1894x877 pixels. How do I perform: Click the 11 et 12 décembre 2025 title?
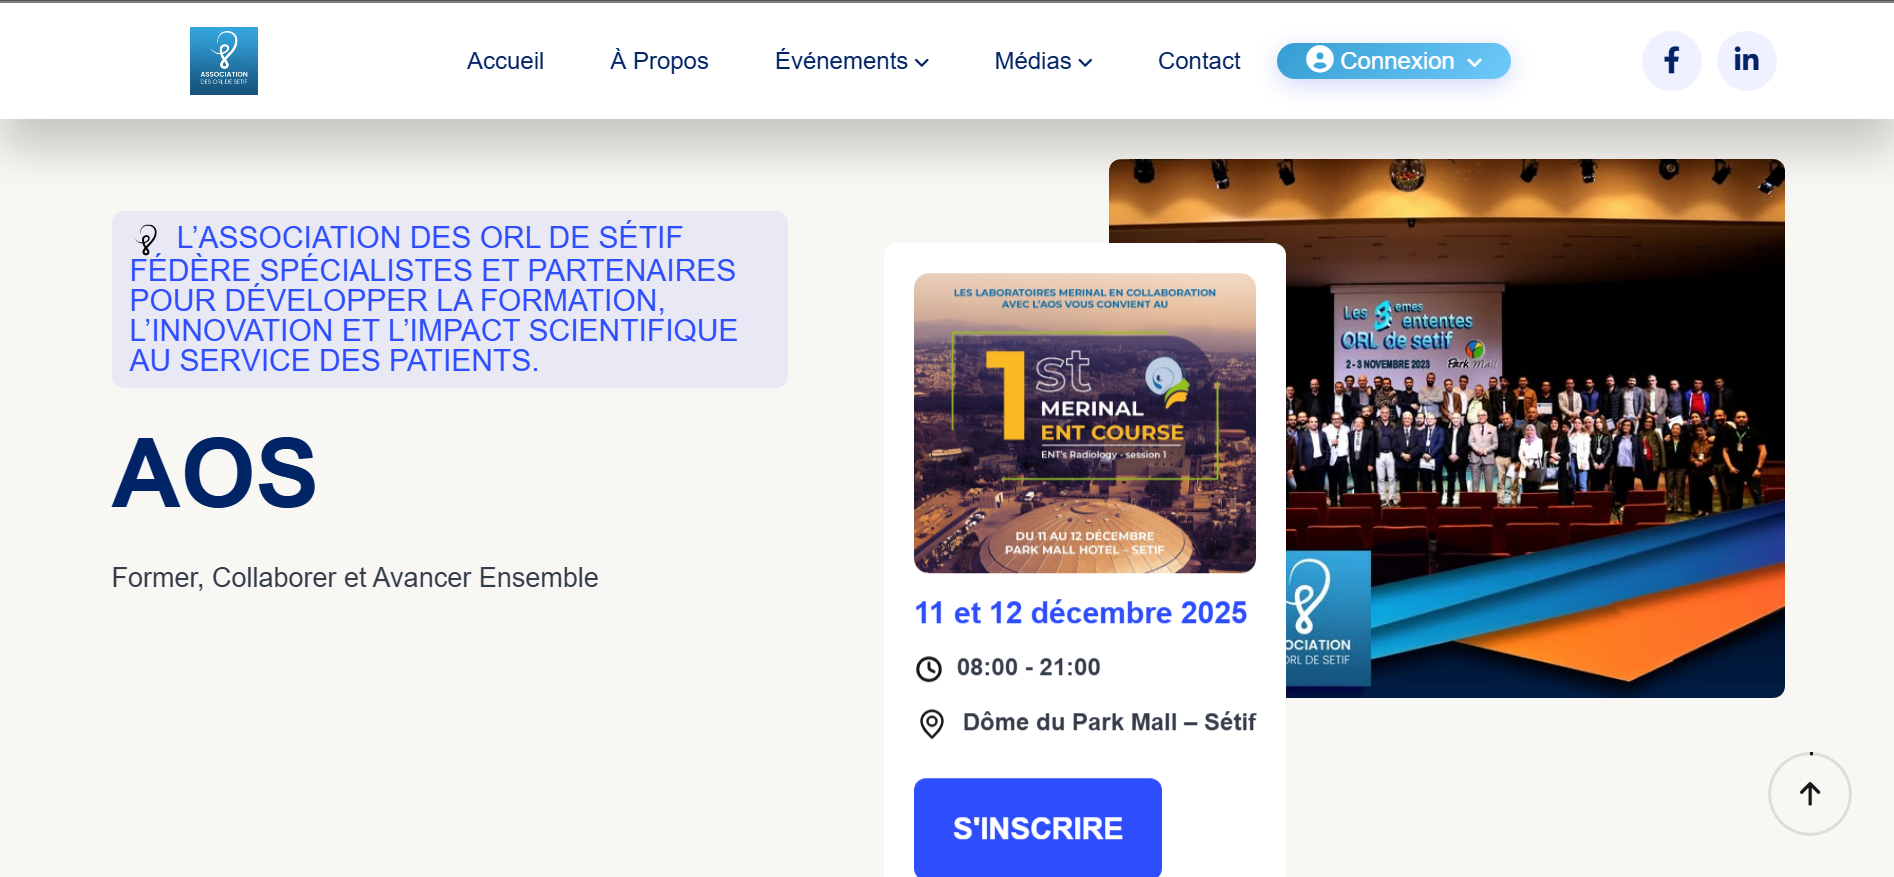[1080, 613]
